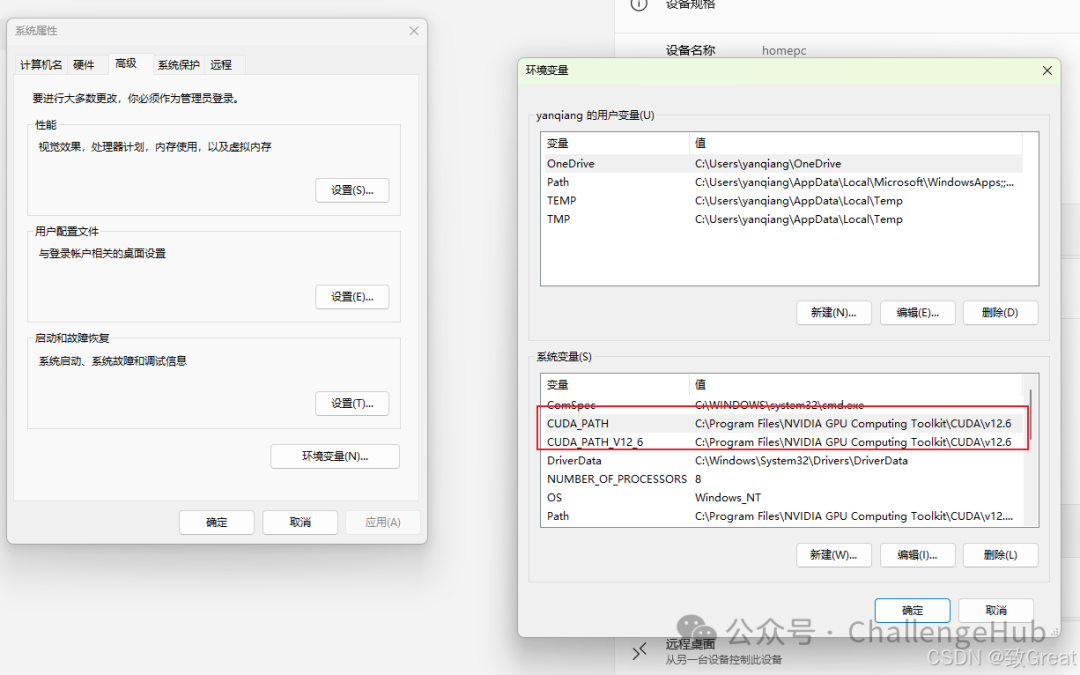1080x675 pixels.
Task: Switch to the 硬件 tab
Action: click(84, 65)
